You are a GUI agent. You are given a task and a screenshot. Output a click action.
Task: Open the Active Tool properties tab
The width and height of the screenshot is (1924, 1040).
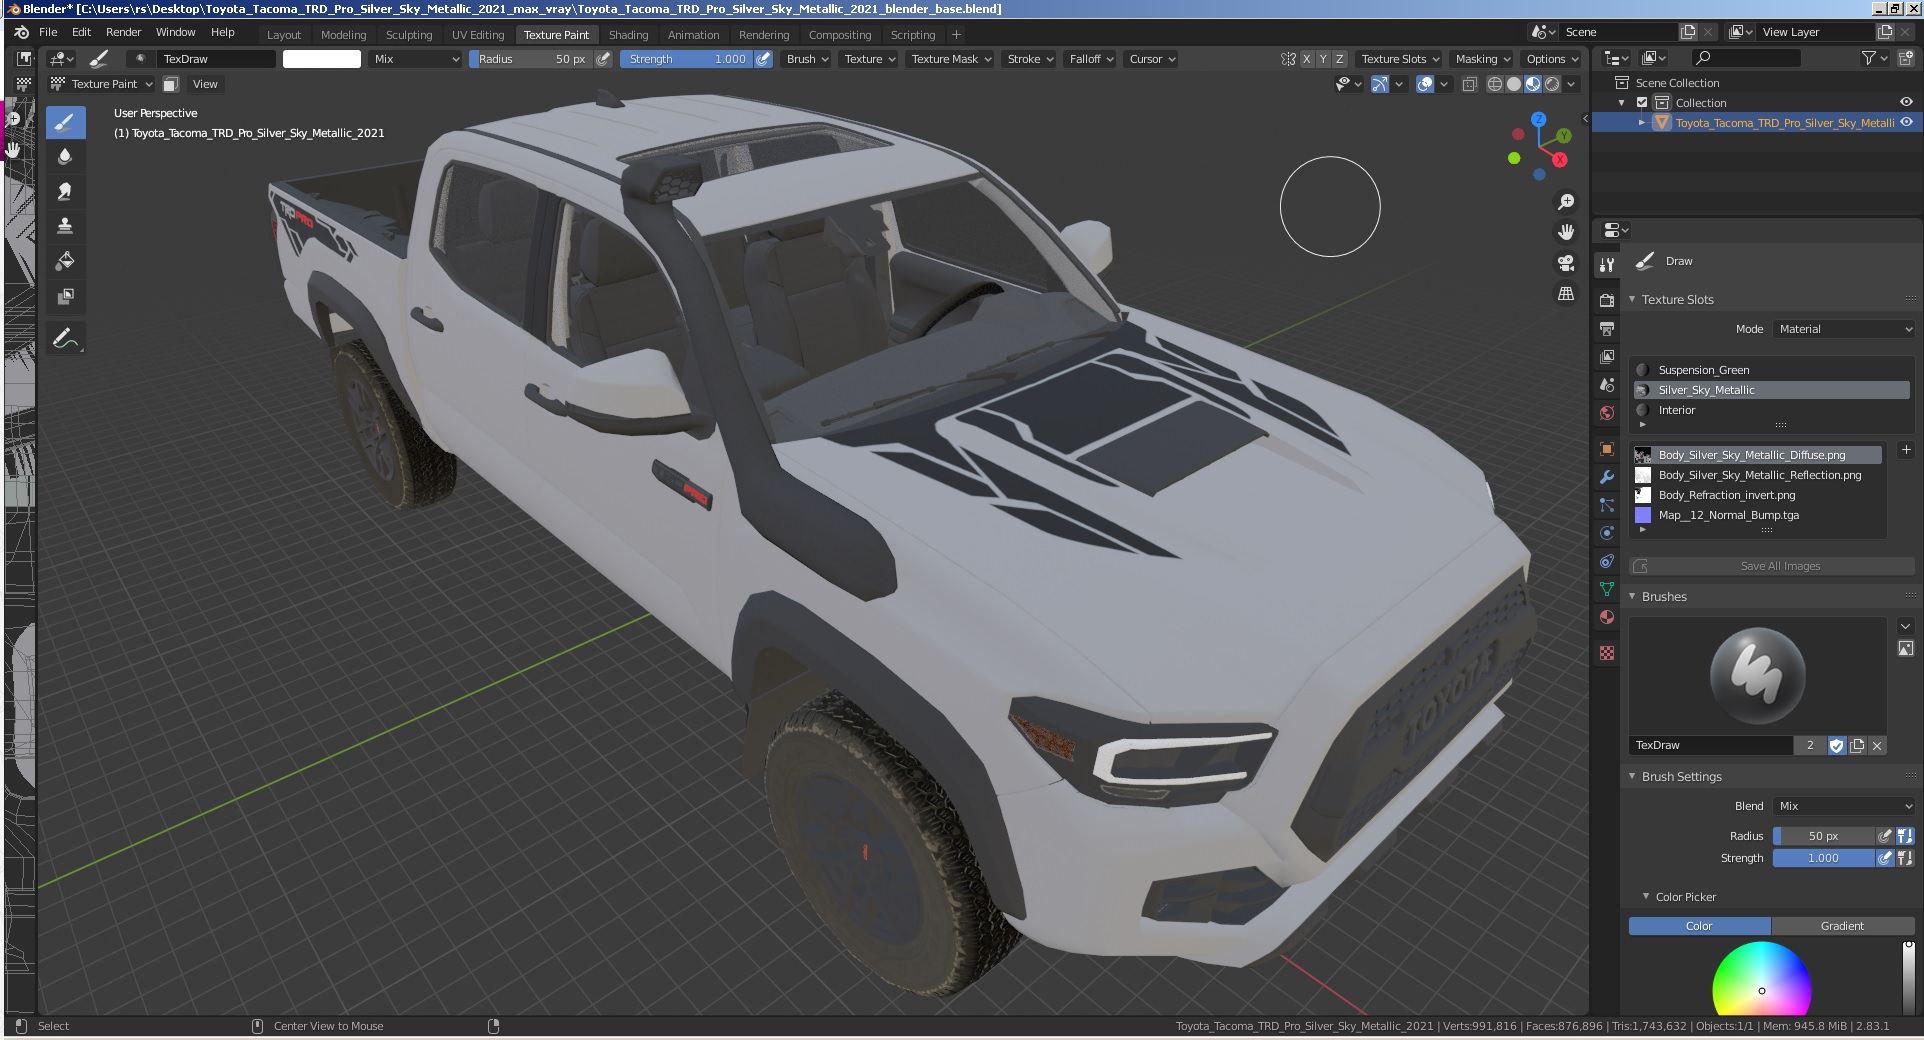pyautogui.click(x=1607, y=265)
